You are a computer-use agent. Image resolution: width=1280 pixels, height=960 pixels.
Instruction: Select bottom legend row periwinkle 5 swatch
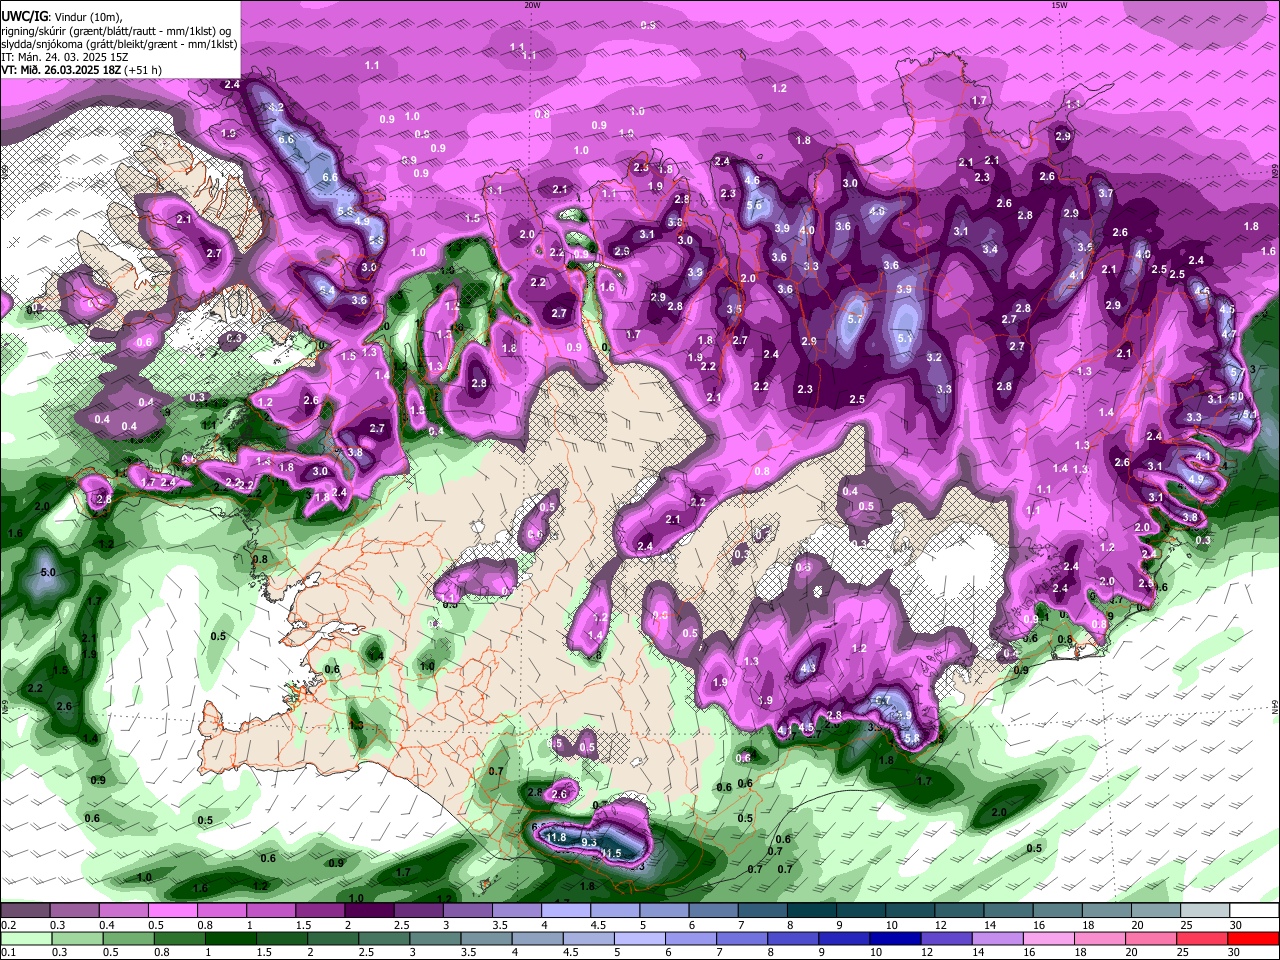pyautogui.click(x=640, y=938)
